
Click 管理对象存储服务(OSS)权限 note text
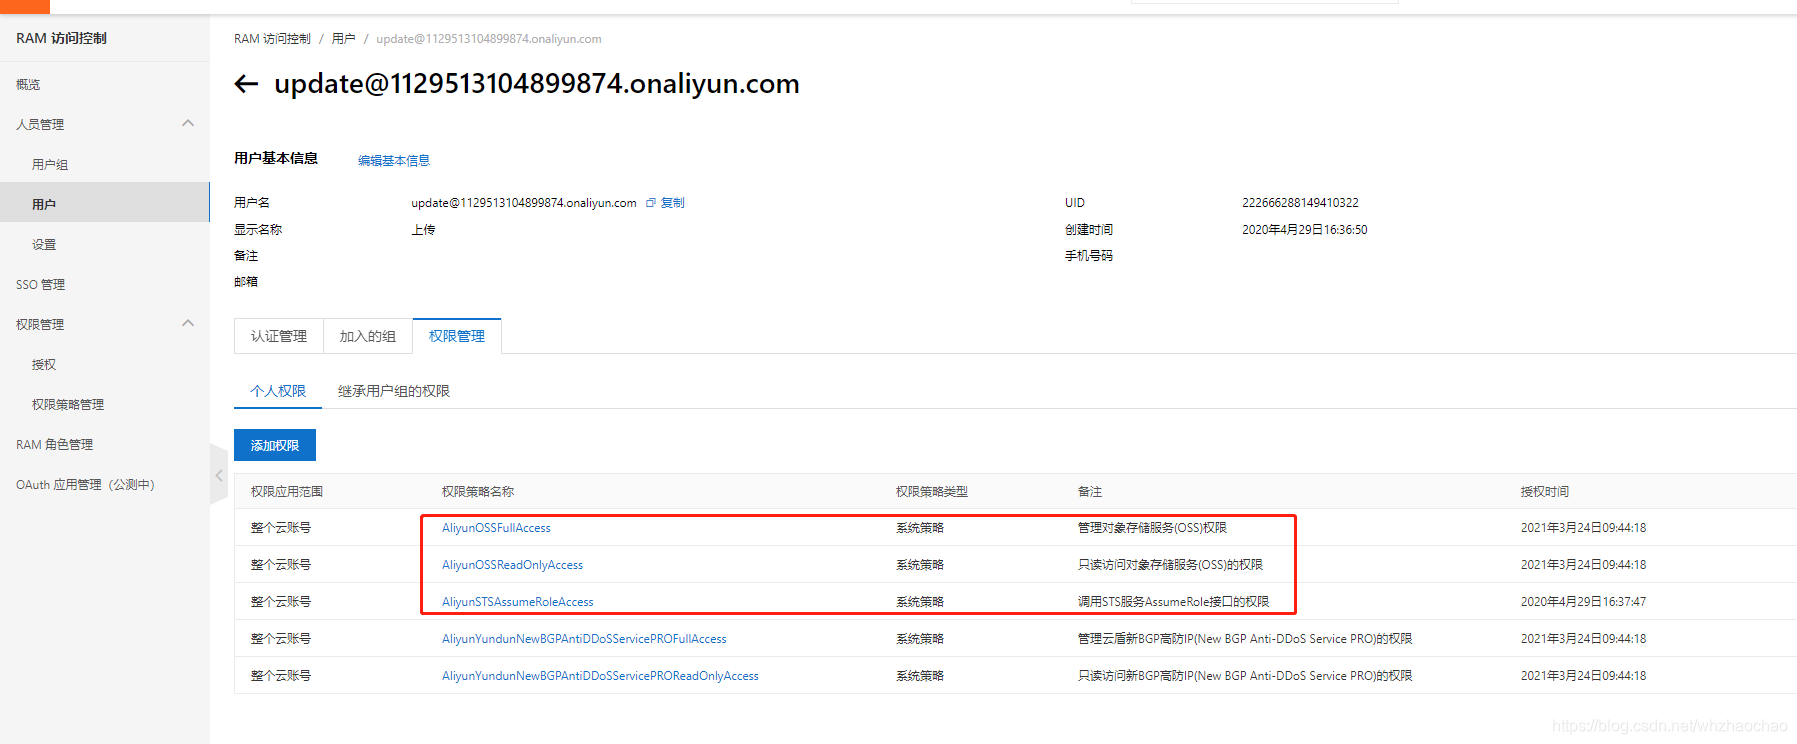point(1152,528)
